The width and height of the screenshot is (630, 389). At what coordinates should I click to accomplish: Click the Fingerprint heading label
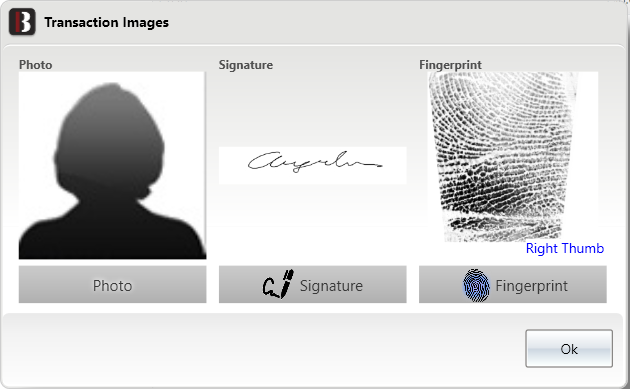coord(450,65)
